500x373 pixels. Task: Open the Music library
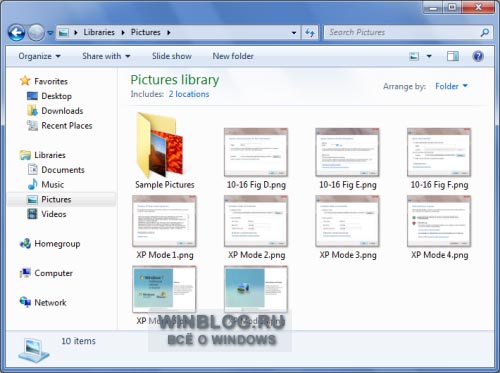click(52, 184)
